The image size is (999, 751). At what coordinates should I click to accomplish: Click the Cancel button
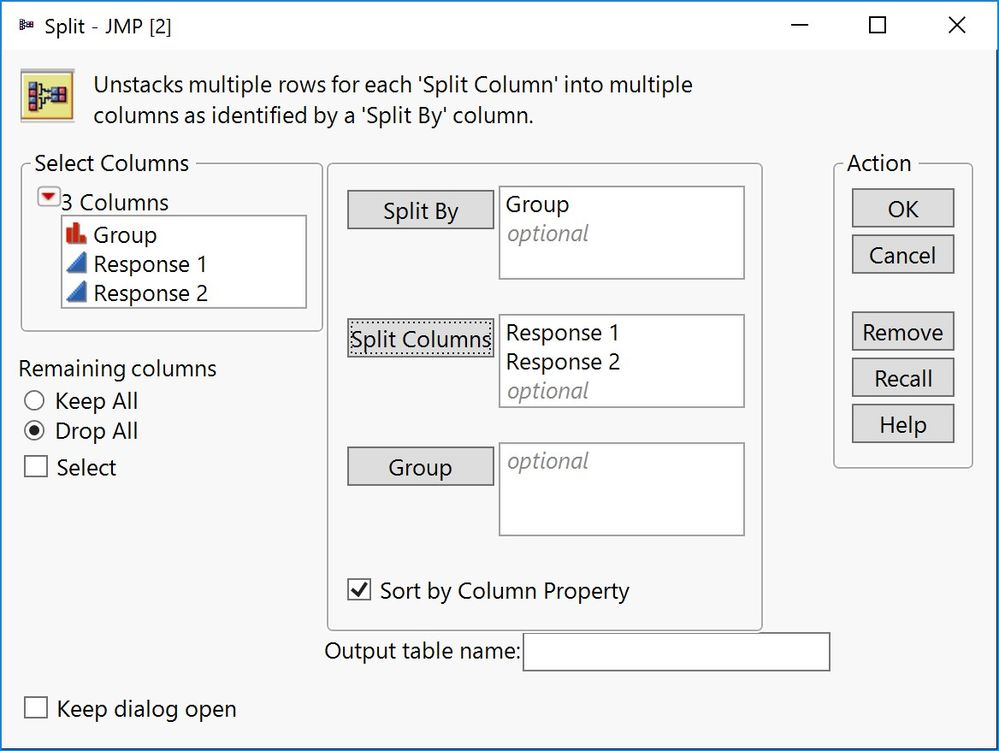(x=902, y=255)
